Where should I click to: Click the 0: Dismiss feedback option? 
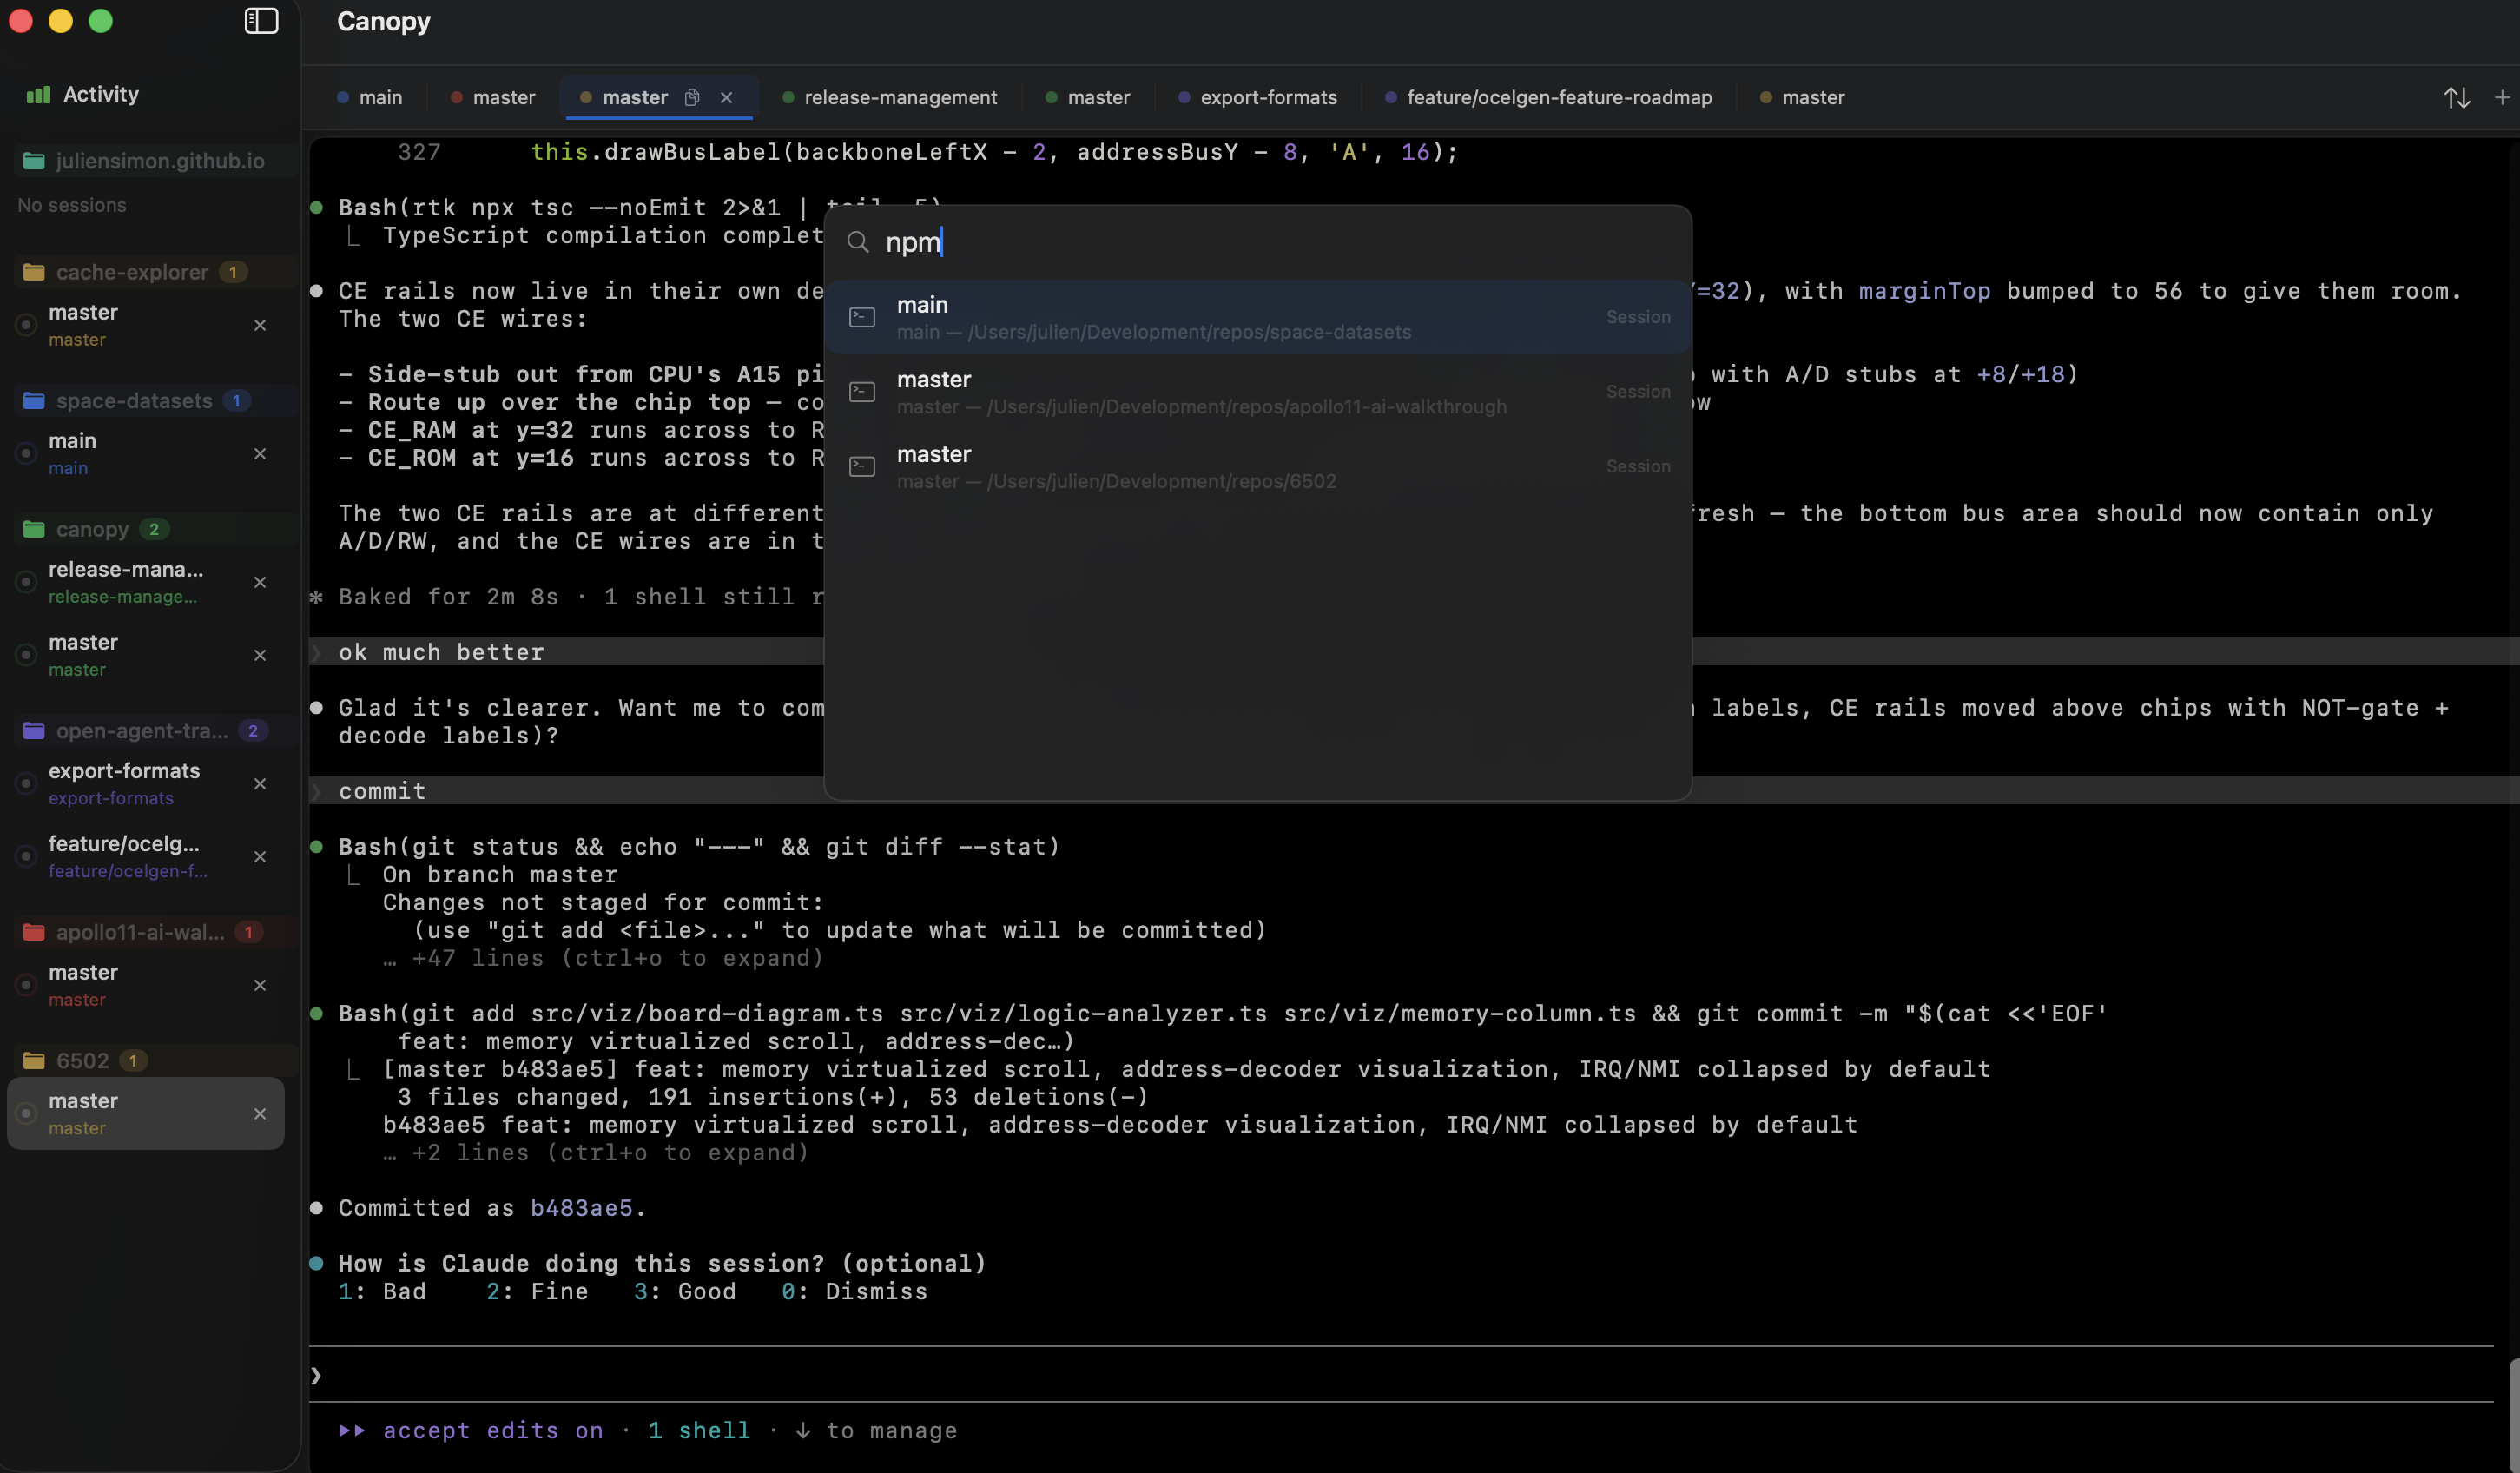(854, 1292)
